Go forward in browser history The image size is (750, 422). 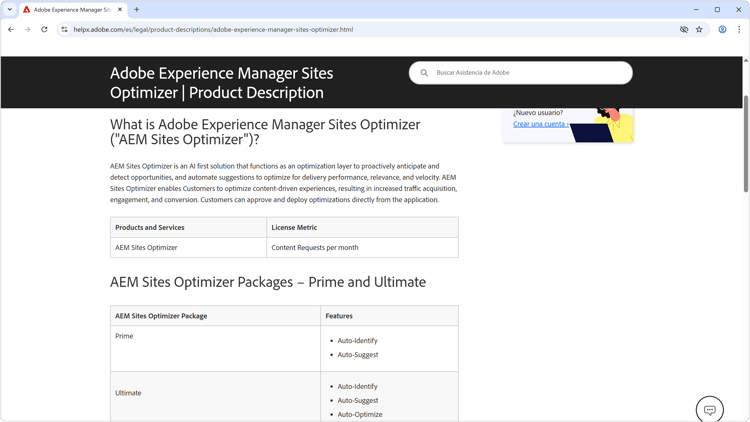tap(27, 29)
